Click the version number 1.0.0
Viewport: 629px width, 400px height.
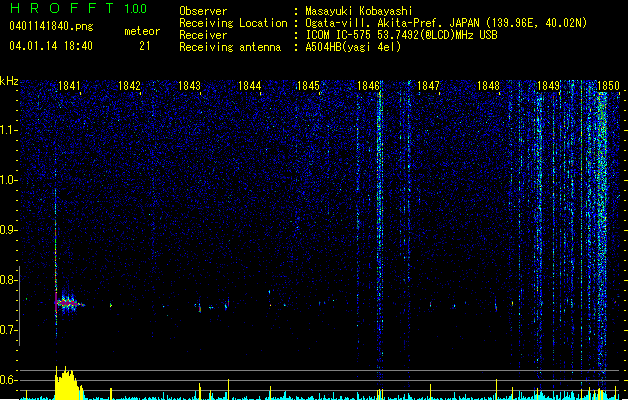(136, 8)
